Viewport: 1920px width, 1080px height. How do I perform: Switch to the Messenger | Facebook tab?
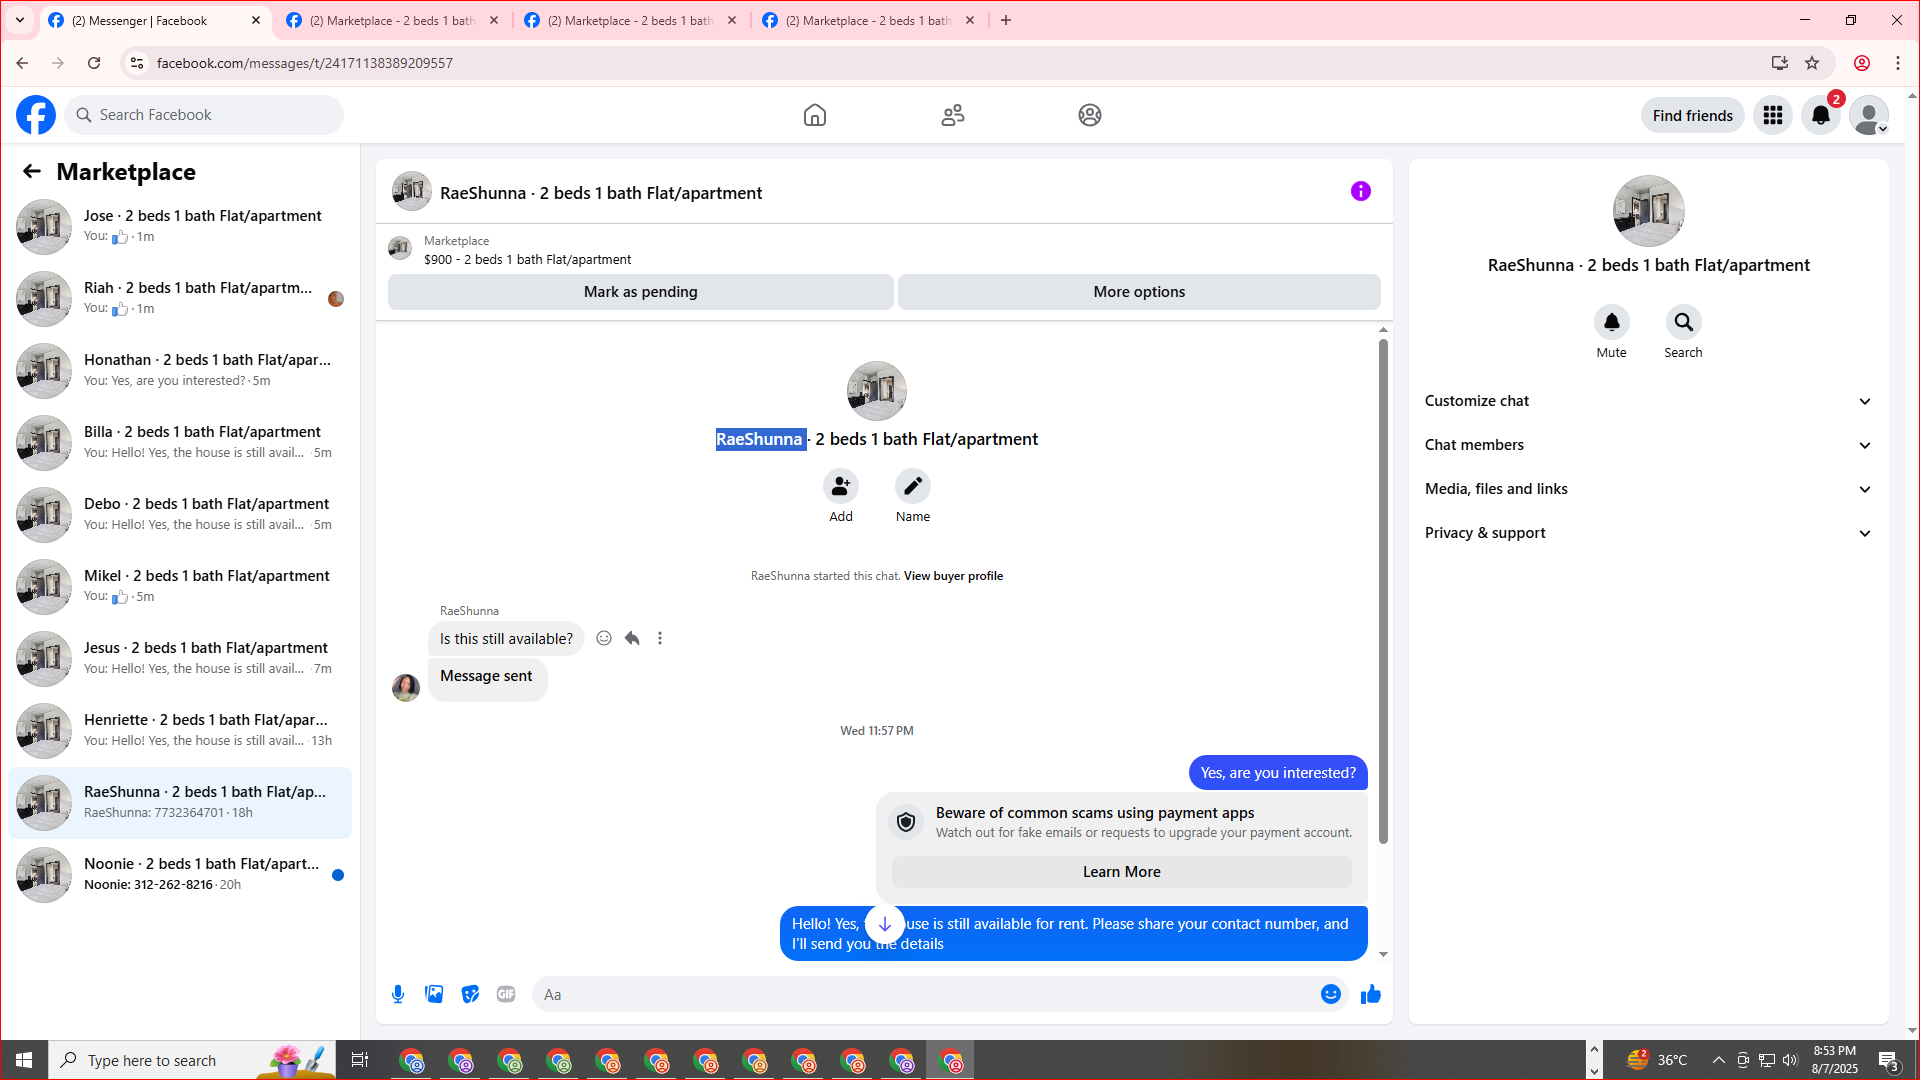155,20
